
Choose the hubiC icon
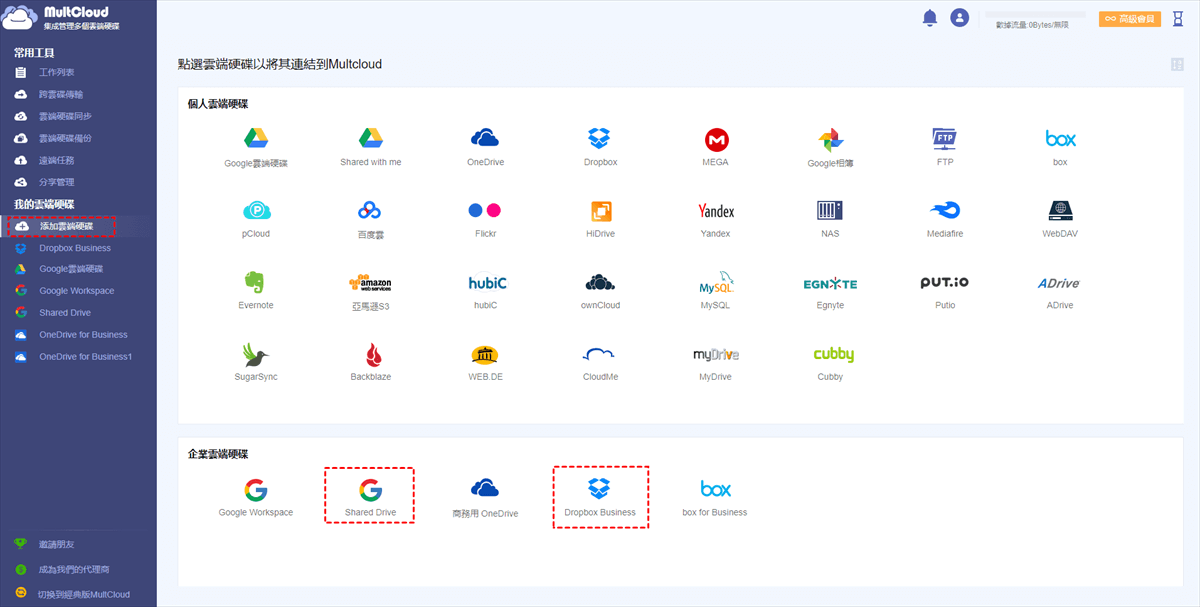(x=488, y=283)
